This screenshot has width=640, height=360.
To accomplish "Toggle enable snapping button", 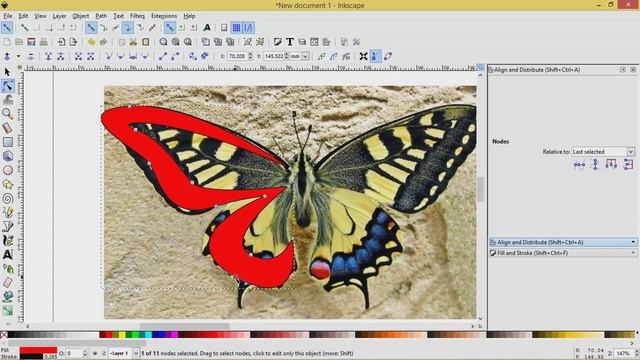I will 7,28.
